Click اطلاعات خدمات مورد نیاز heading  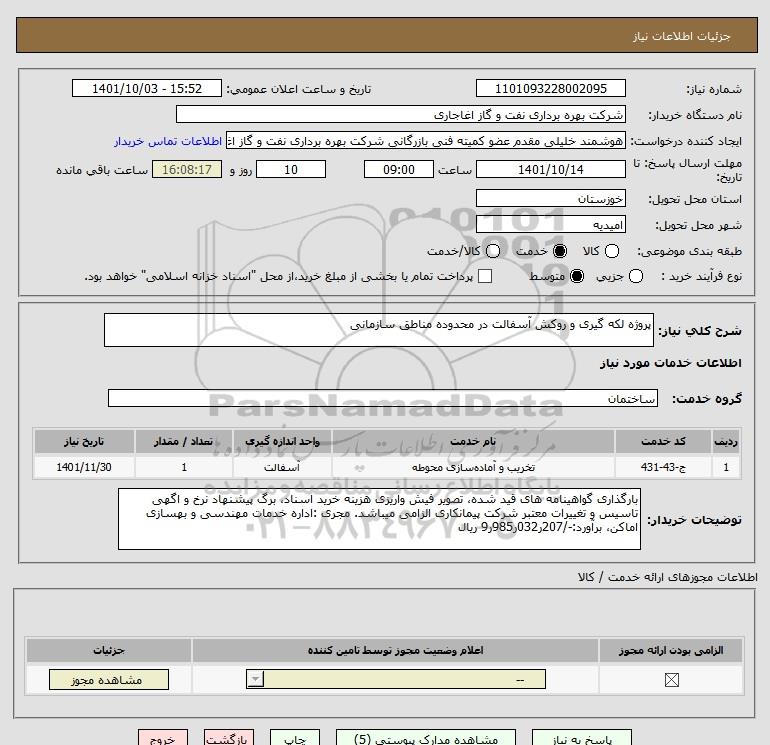coord(670,363)
